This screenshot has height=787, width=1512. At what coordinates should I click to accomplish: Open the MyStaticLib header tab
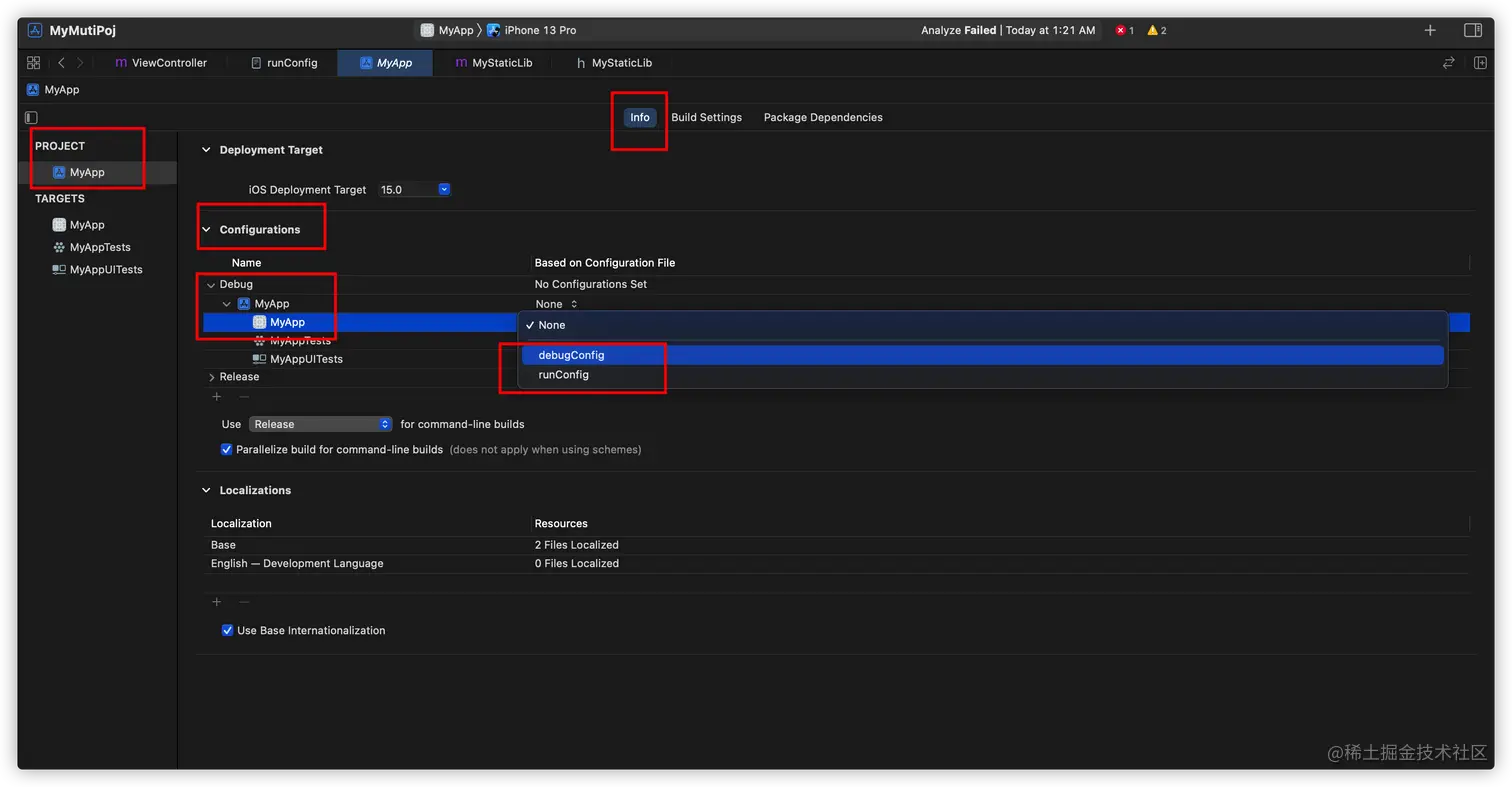coord(614,62)
